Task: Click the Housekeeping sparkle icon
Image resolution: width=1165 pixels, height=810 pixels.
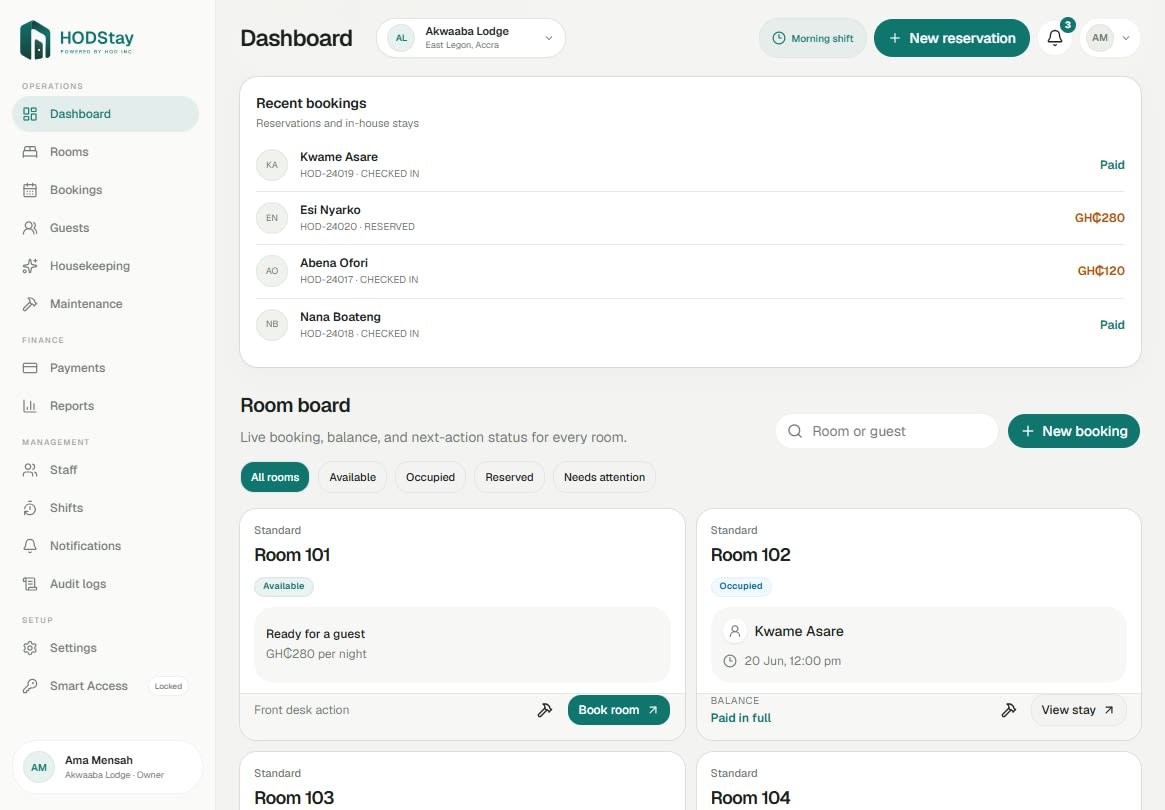Action: click(30, 266)
